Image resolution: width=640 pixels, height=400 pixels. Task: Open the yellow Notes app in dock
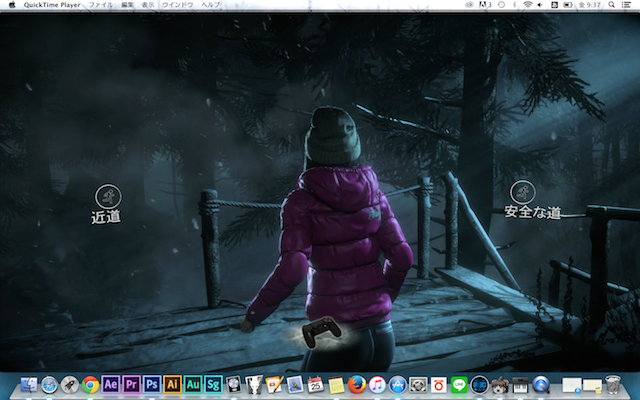[x=336, y=384]
